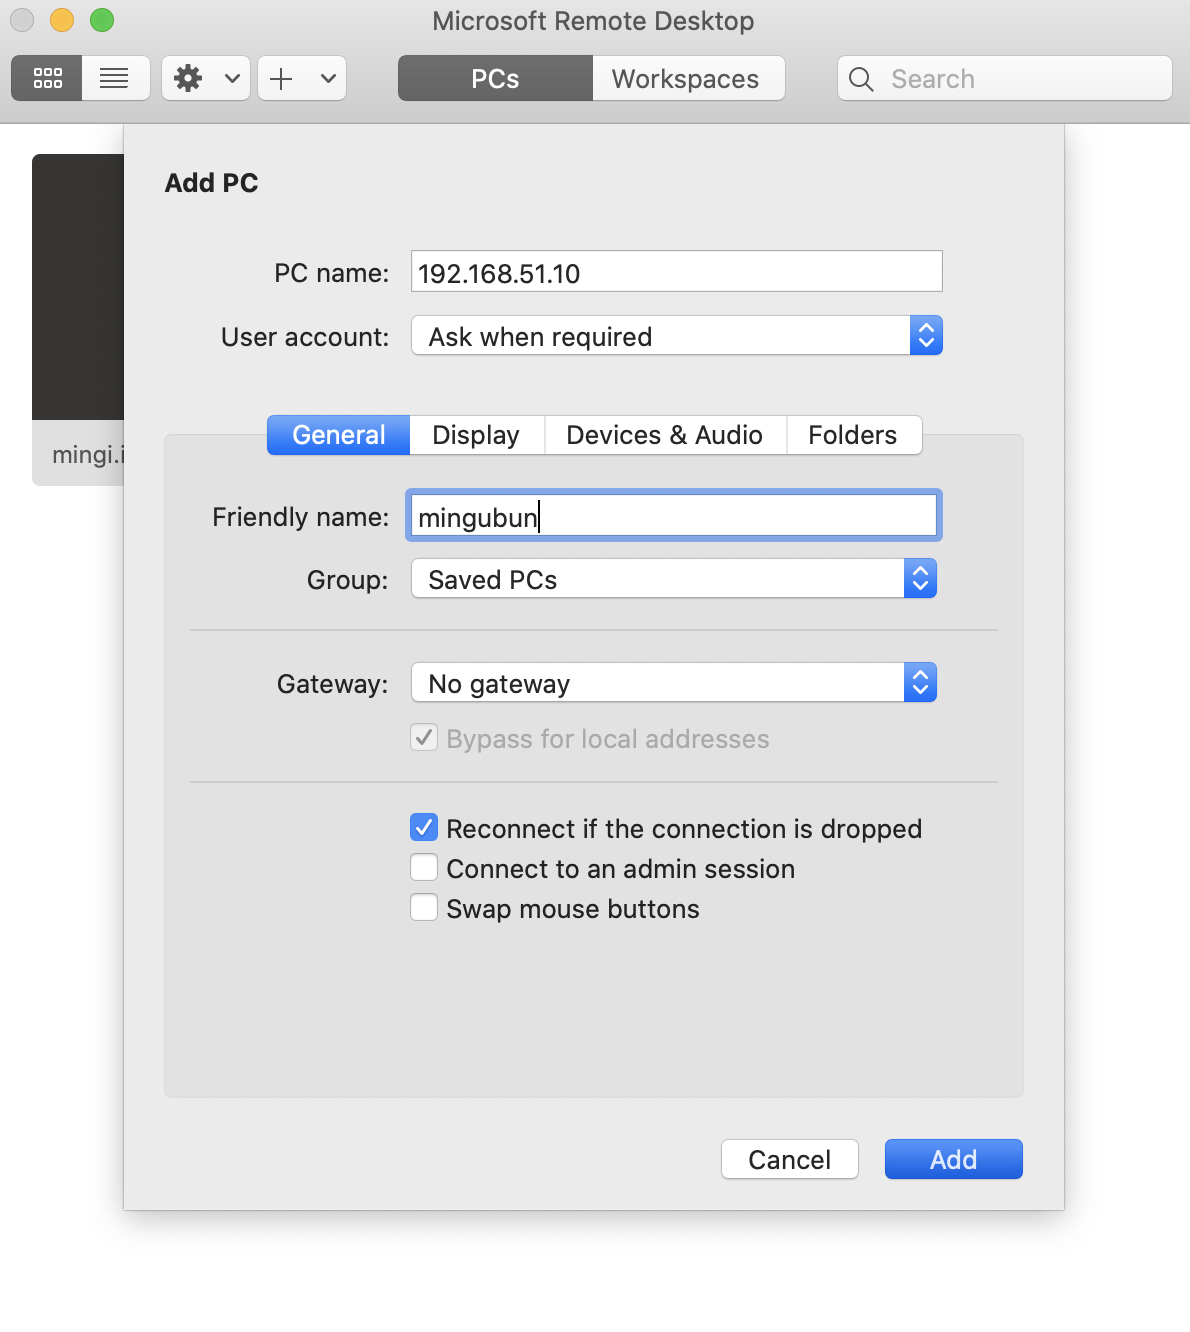Image resolution: width=1190 pixels, height=1332 pixels.
Task: Select the PCs tab
Action: (495, 78)
